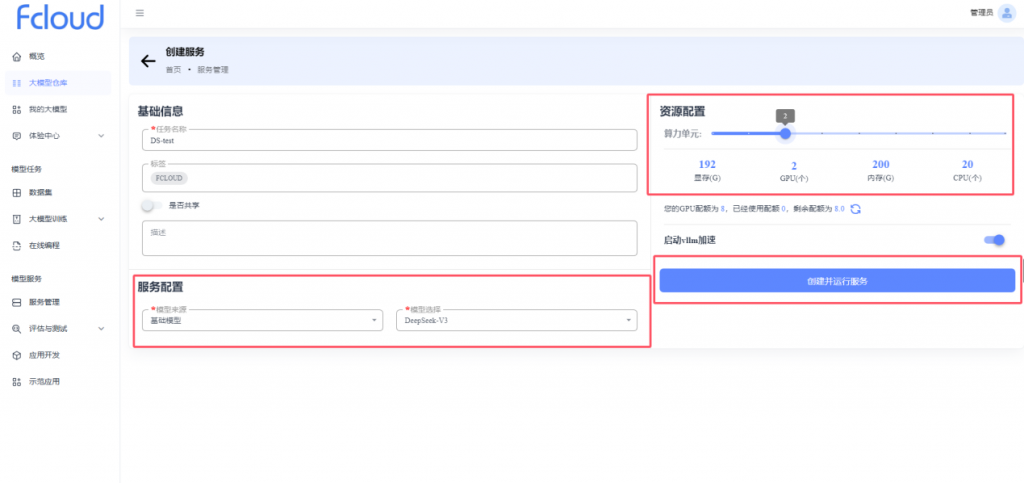This screenshot has height=483, width=1024.
Task: Click the 应用开发 cube icon
Action: [x=16, y=355]
